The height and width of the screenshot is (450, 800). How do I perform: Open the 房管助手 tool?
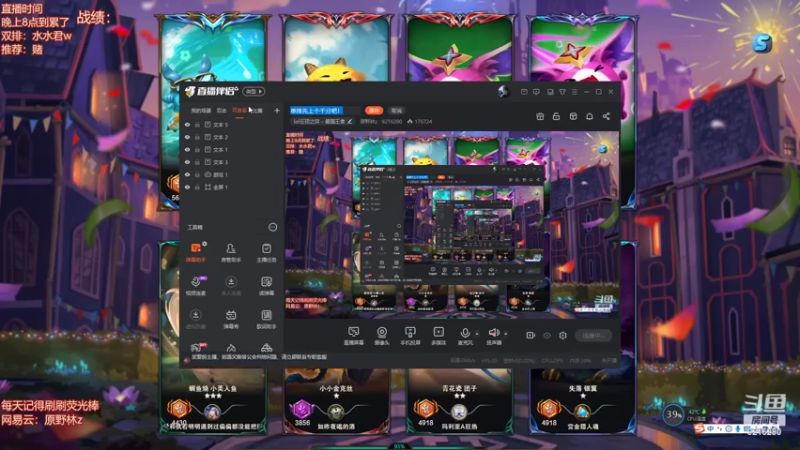[x=231, y=253]
